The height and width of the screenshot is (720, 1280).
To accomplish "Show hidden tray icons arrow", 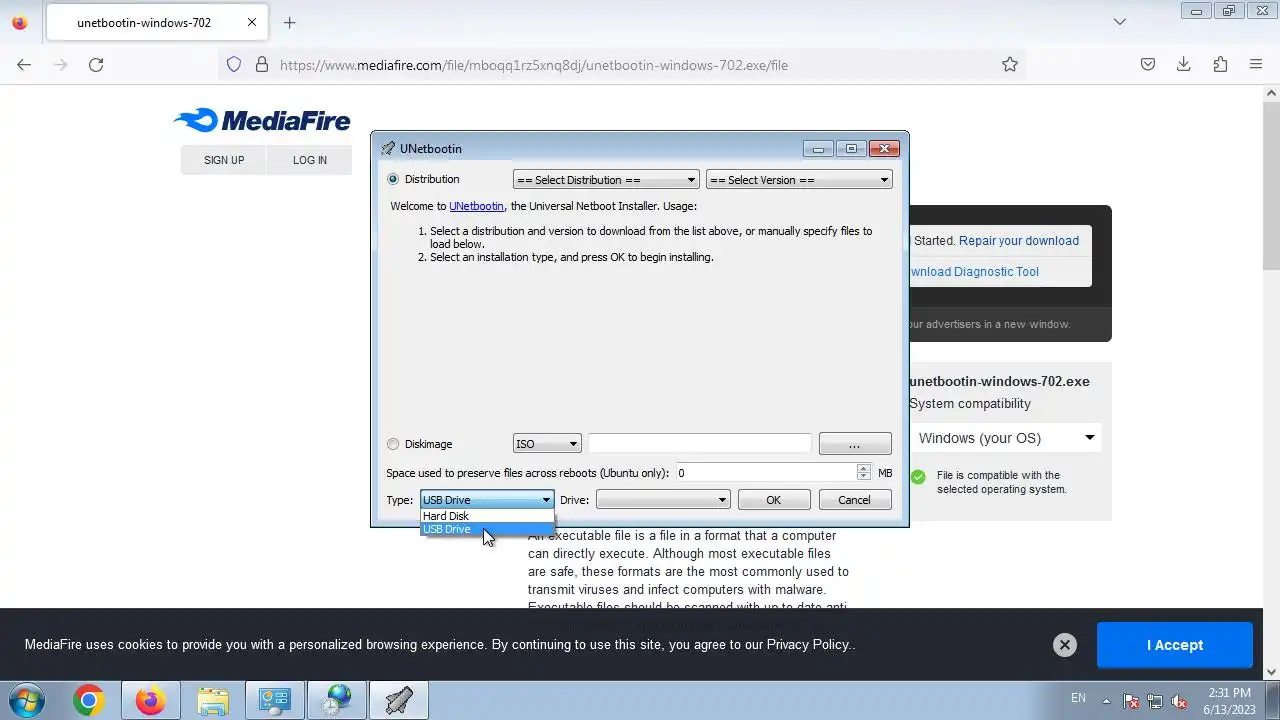I will (1106, 700).
